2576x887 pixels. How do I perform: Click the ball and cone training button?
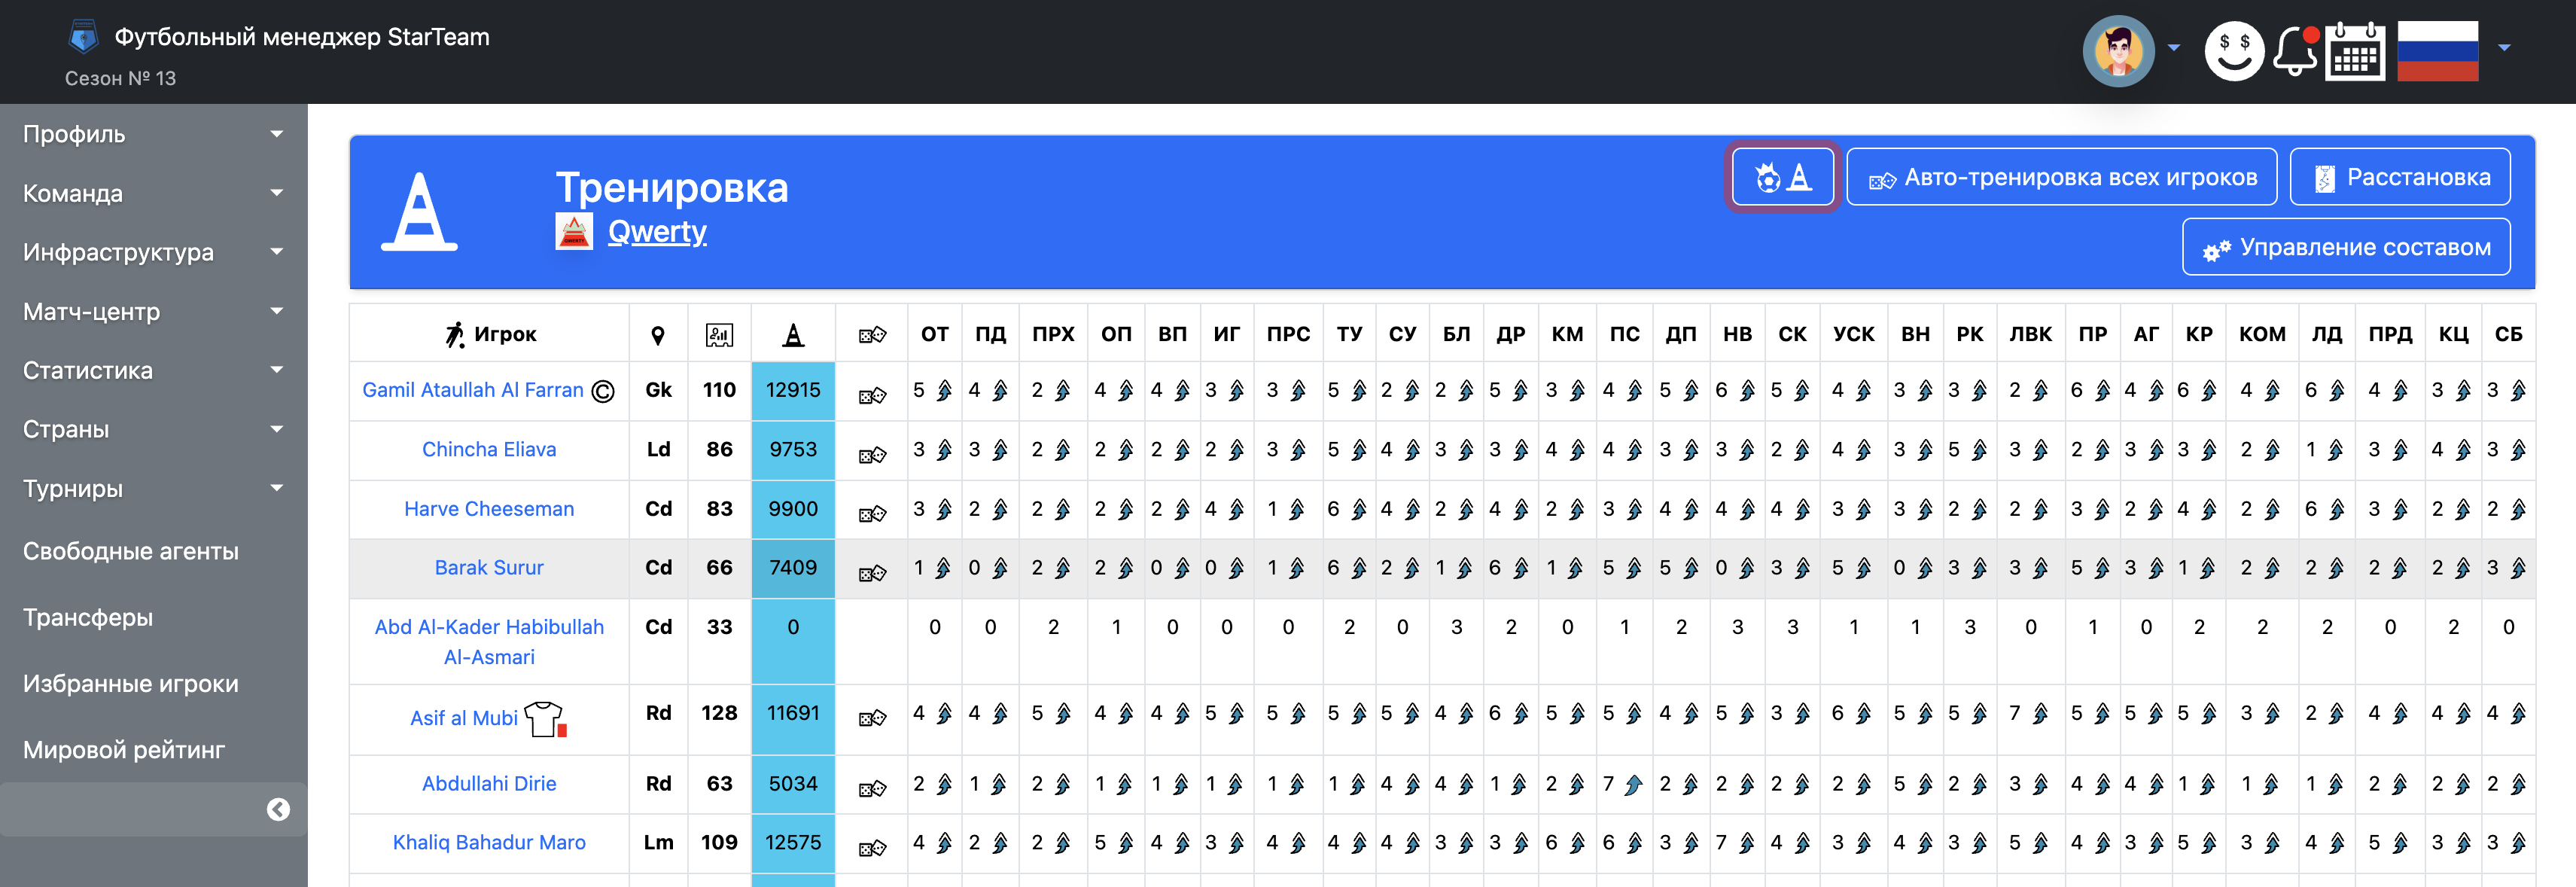click(x=1782, y=177)
